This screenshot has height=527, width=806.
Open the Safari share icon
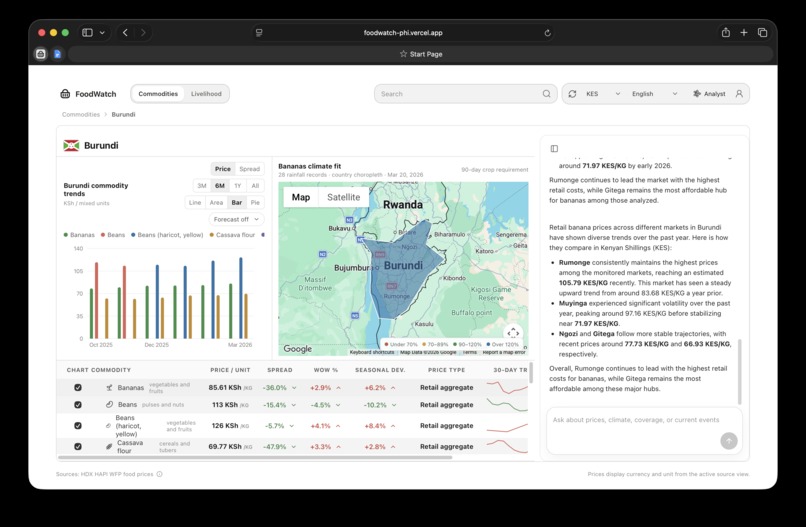click(x=726, y=32)
